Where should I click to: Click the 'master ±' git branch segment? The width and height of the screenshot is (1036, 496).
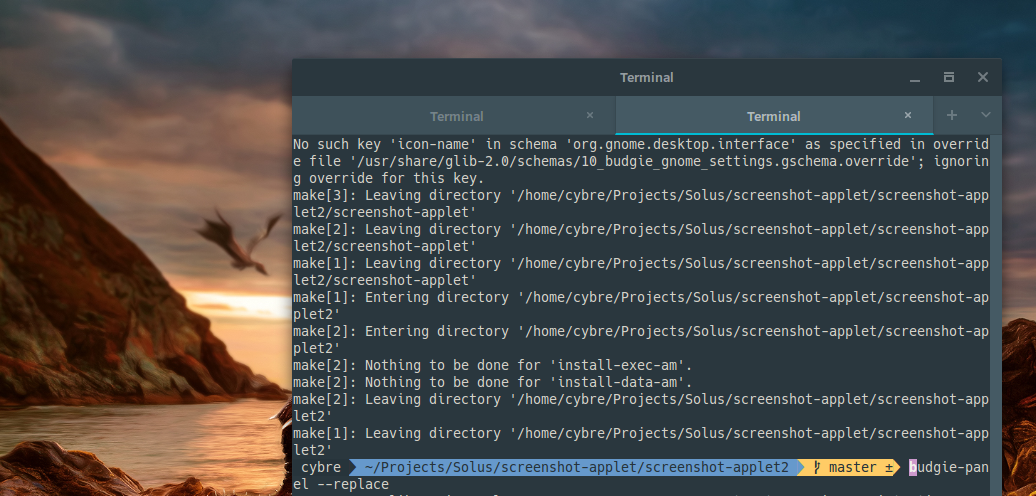point(852,468)
